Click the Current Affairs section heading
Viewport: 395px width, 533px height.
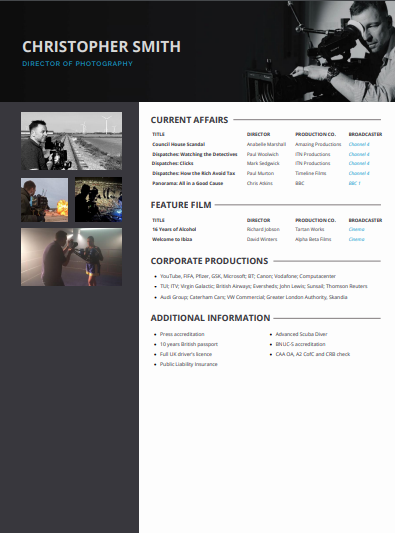tap(189, 120)
